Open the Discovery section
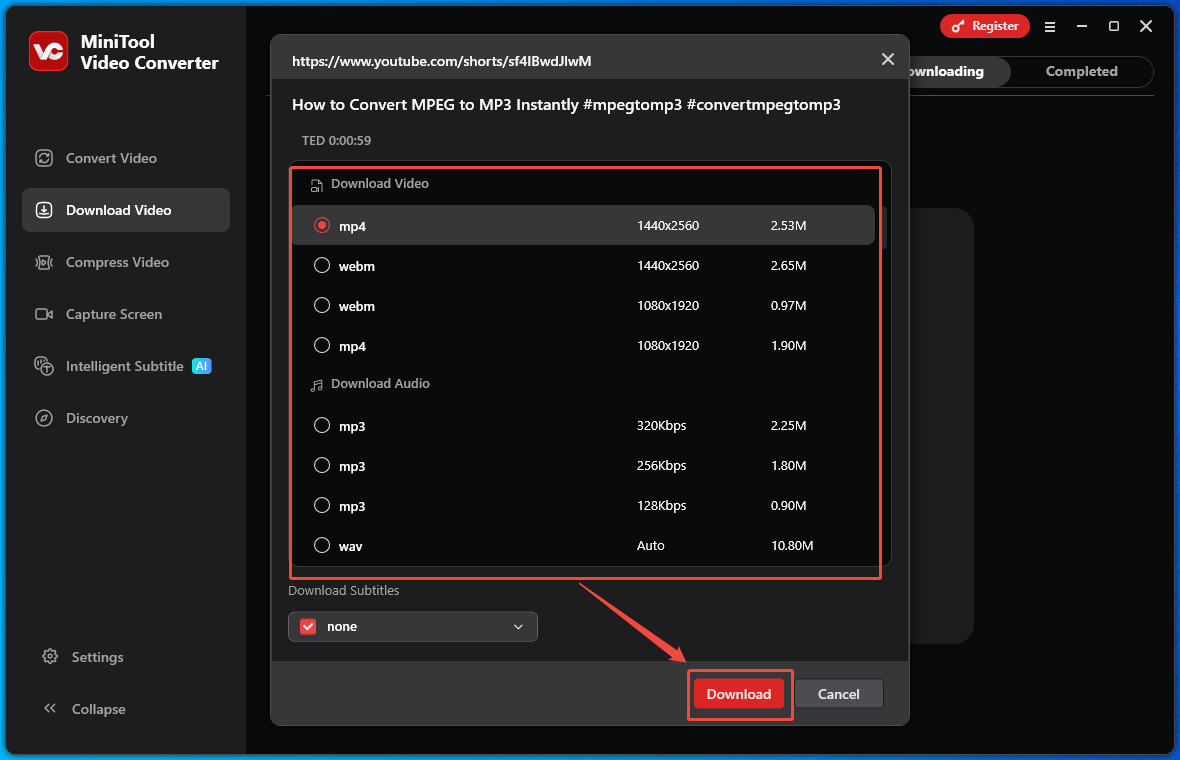 click(x=126, y=418)
